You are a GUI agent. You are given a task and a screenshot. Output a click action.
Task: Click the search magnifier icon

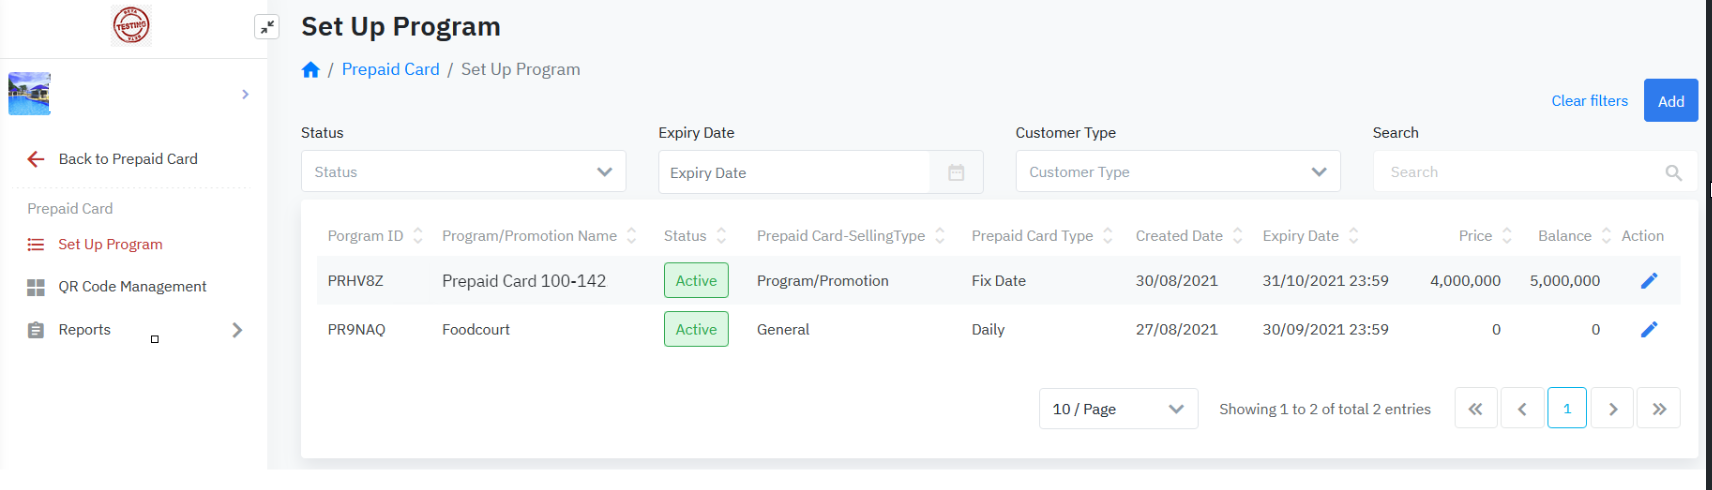[1673, 173]
